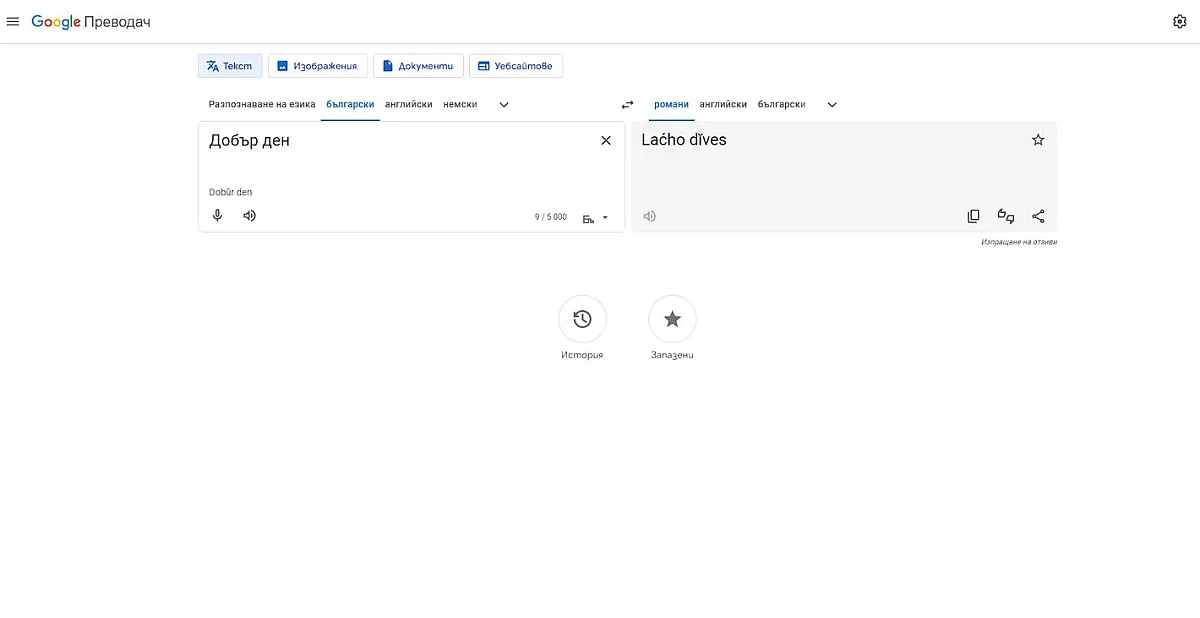Expand the target language list chevron
Screen dimensions: 1200x618
832,105
